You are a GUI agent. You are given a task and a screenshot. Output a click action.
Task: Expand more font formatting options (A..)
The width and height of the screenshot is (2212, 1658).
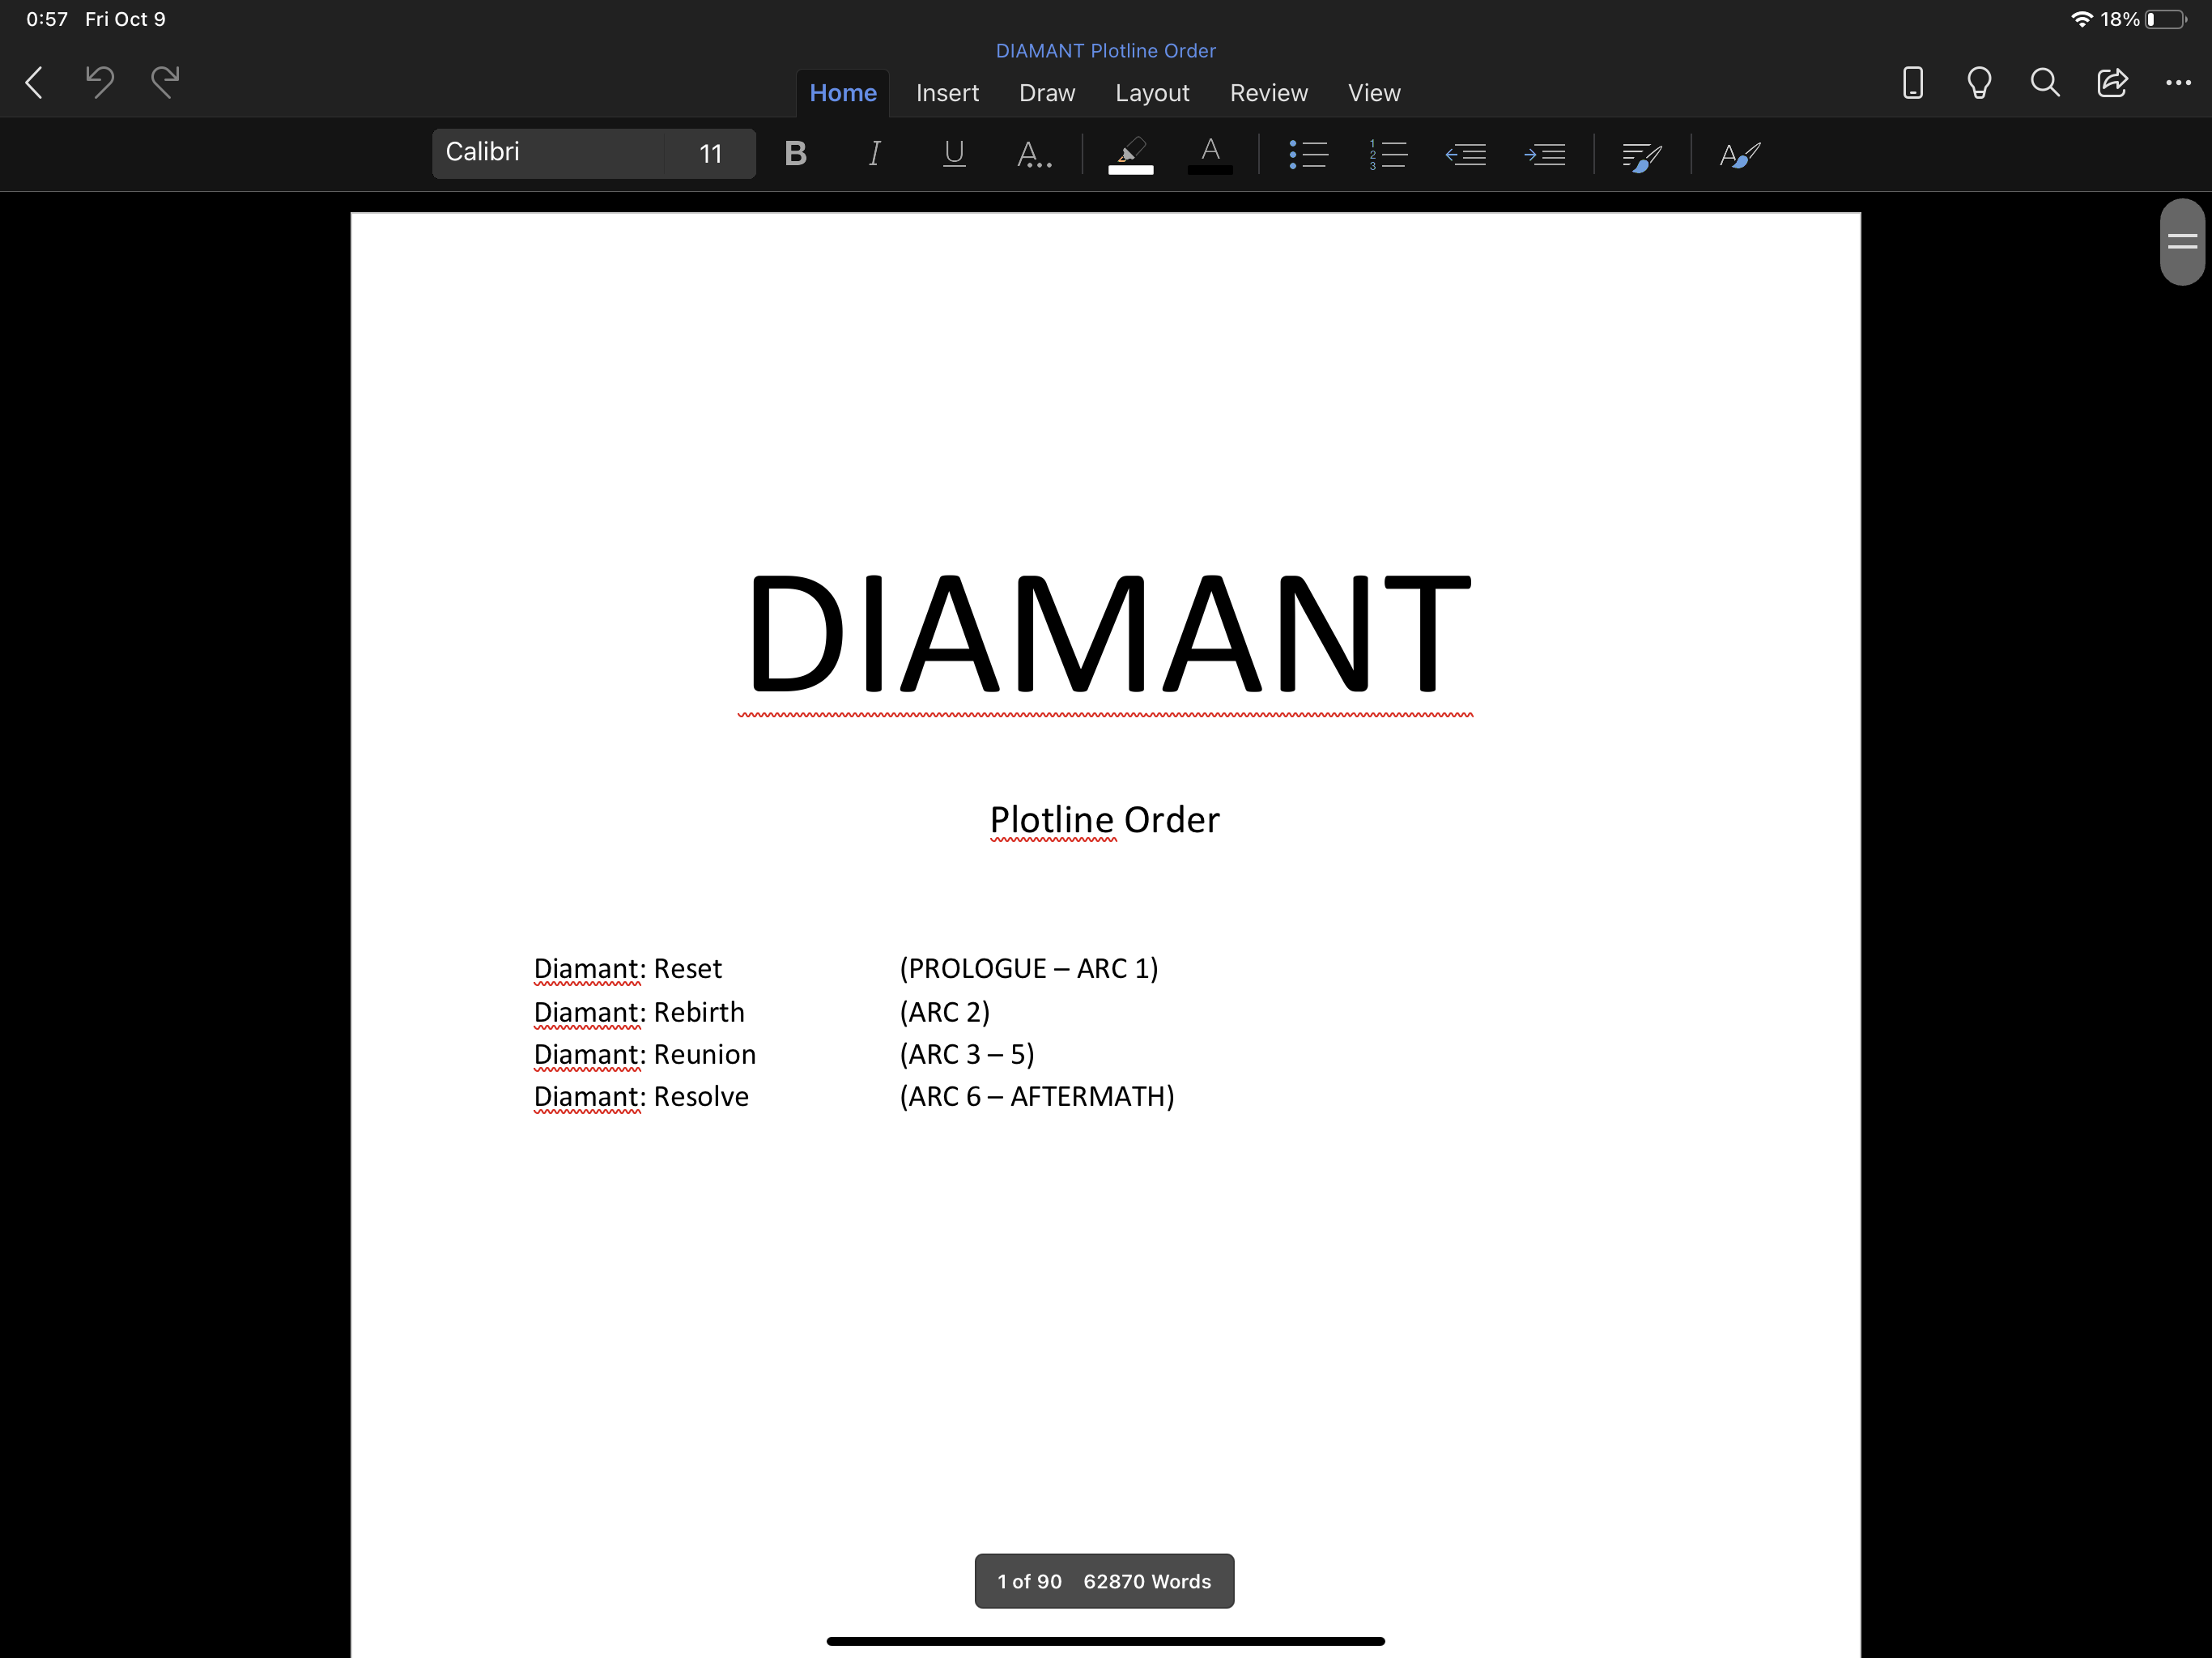tap(1033, 153)
